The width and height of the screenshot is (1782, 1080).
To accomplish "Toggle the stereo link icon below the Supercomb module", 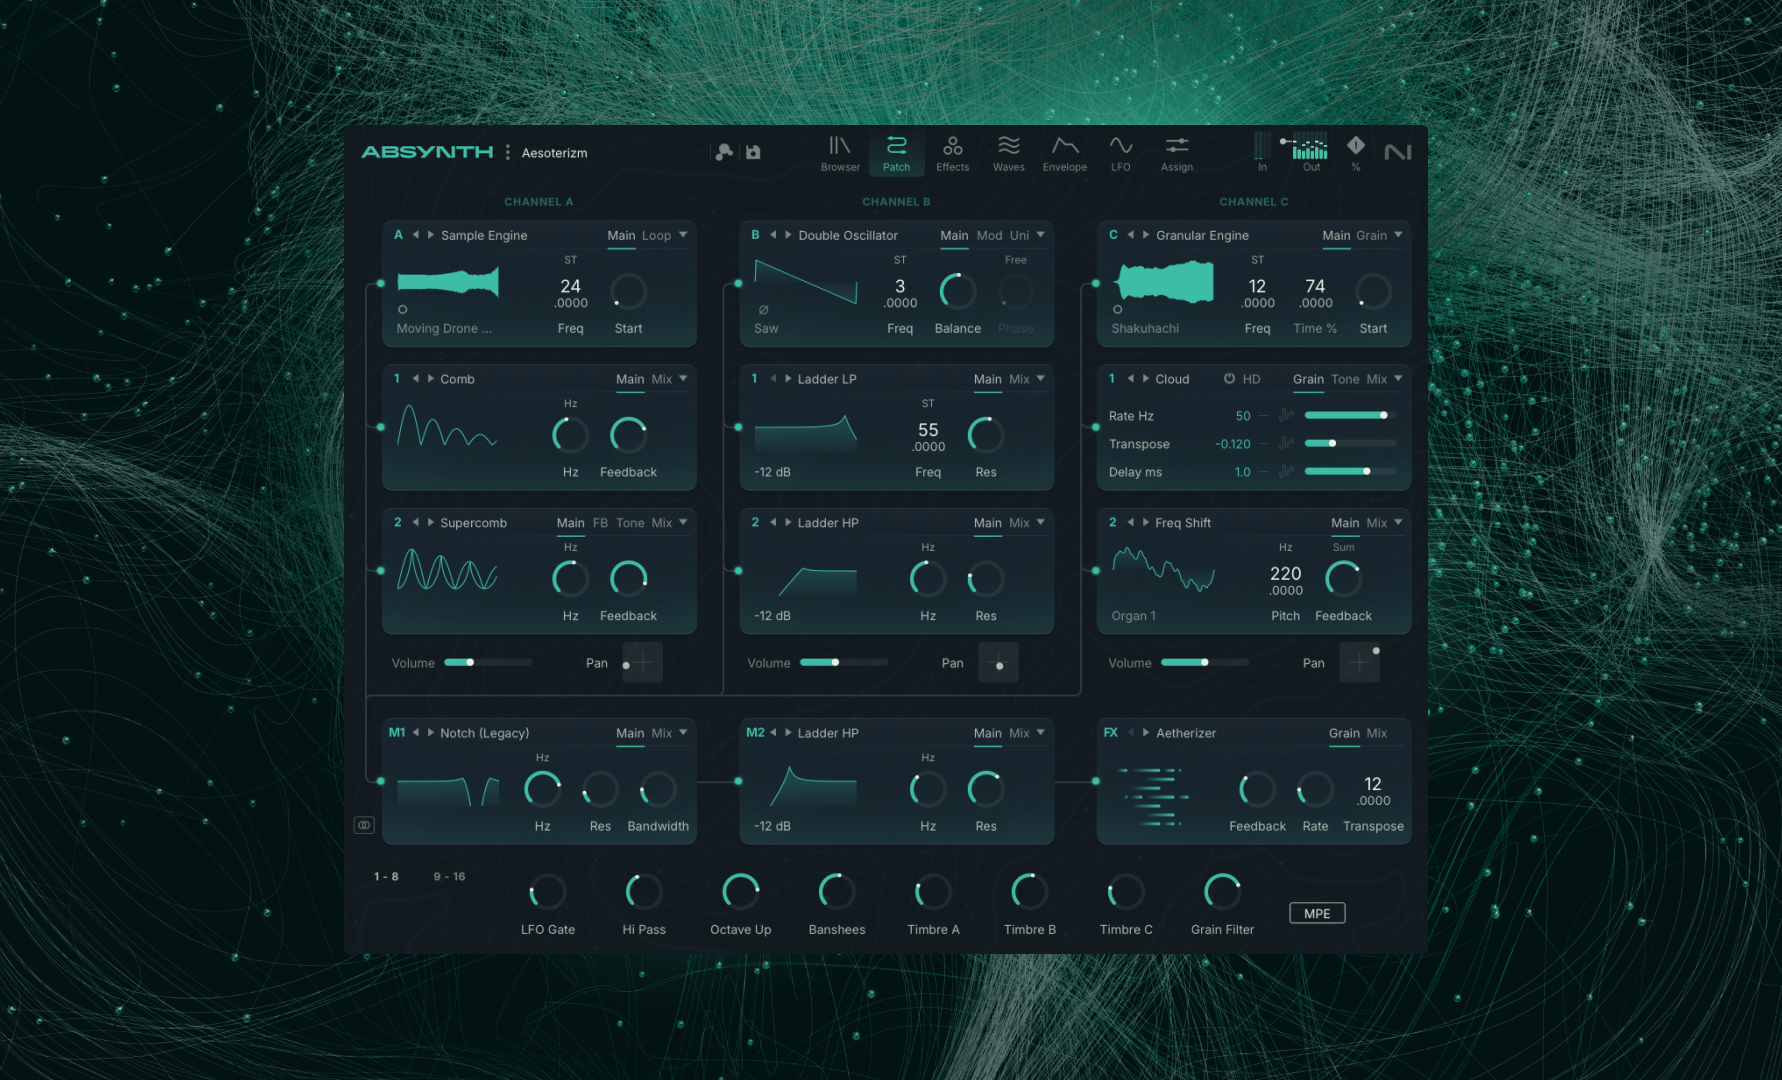I will coord(364,824).
